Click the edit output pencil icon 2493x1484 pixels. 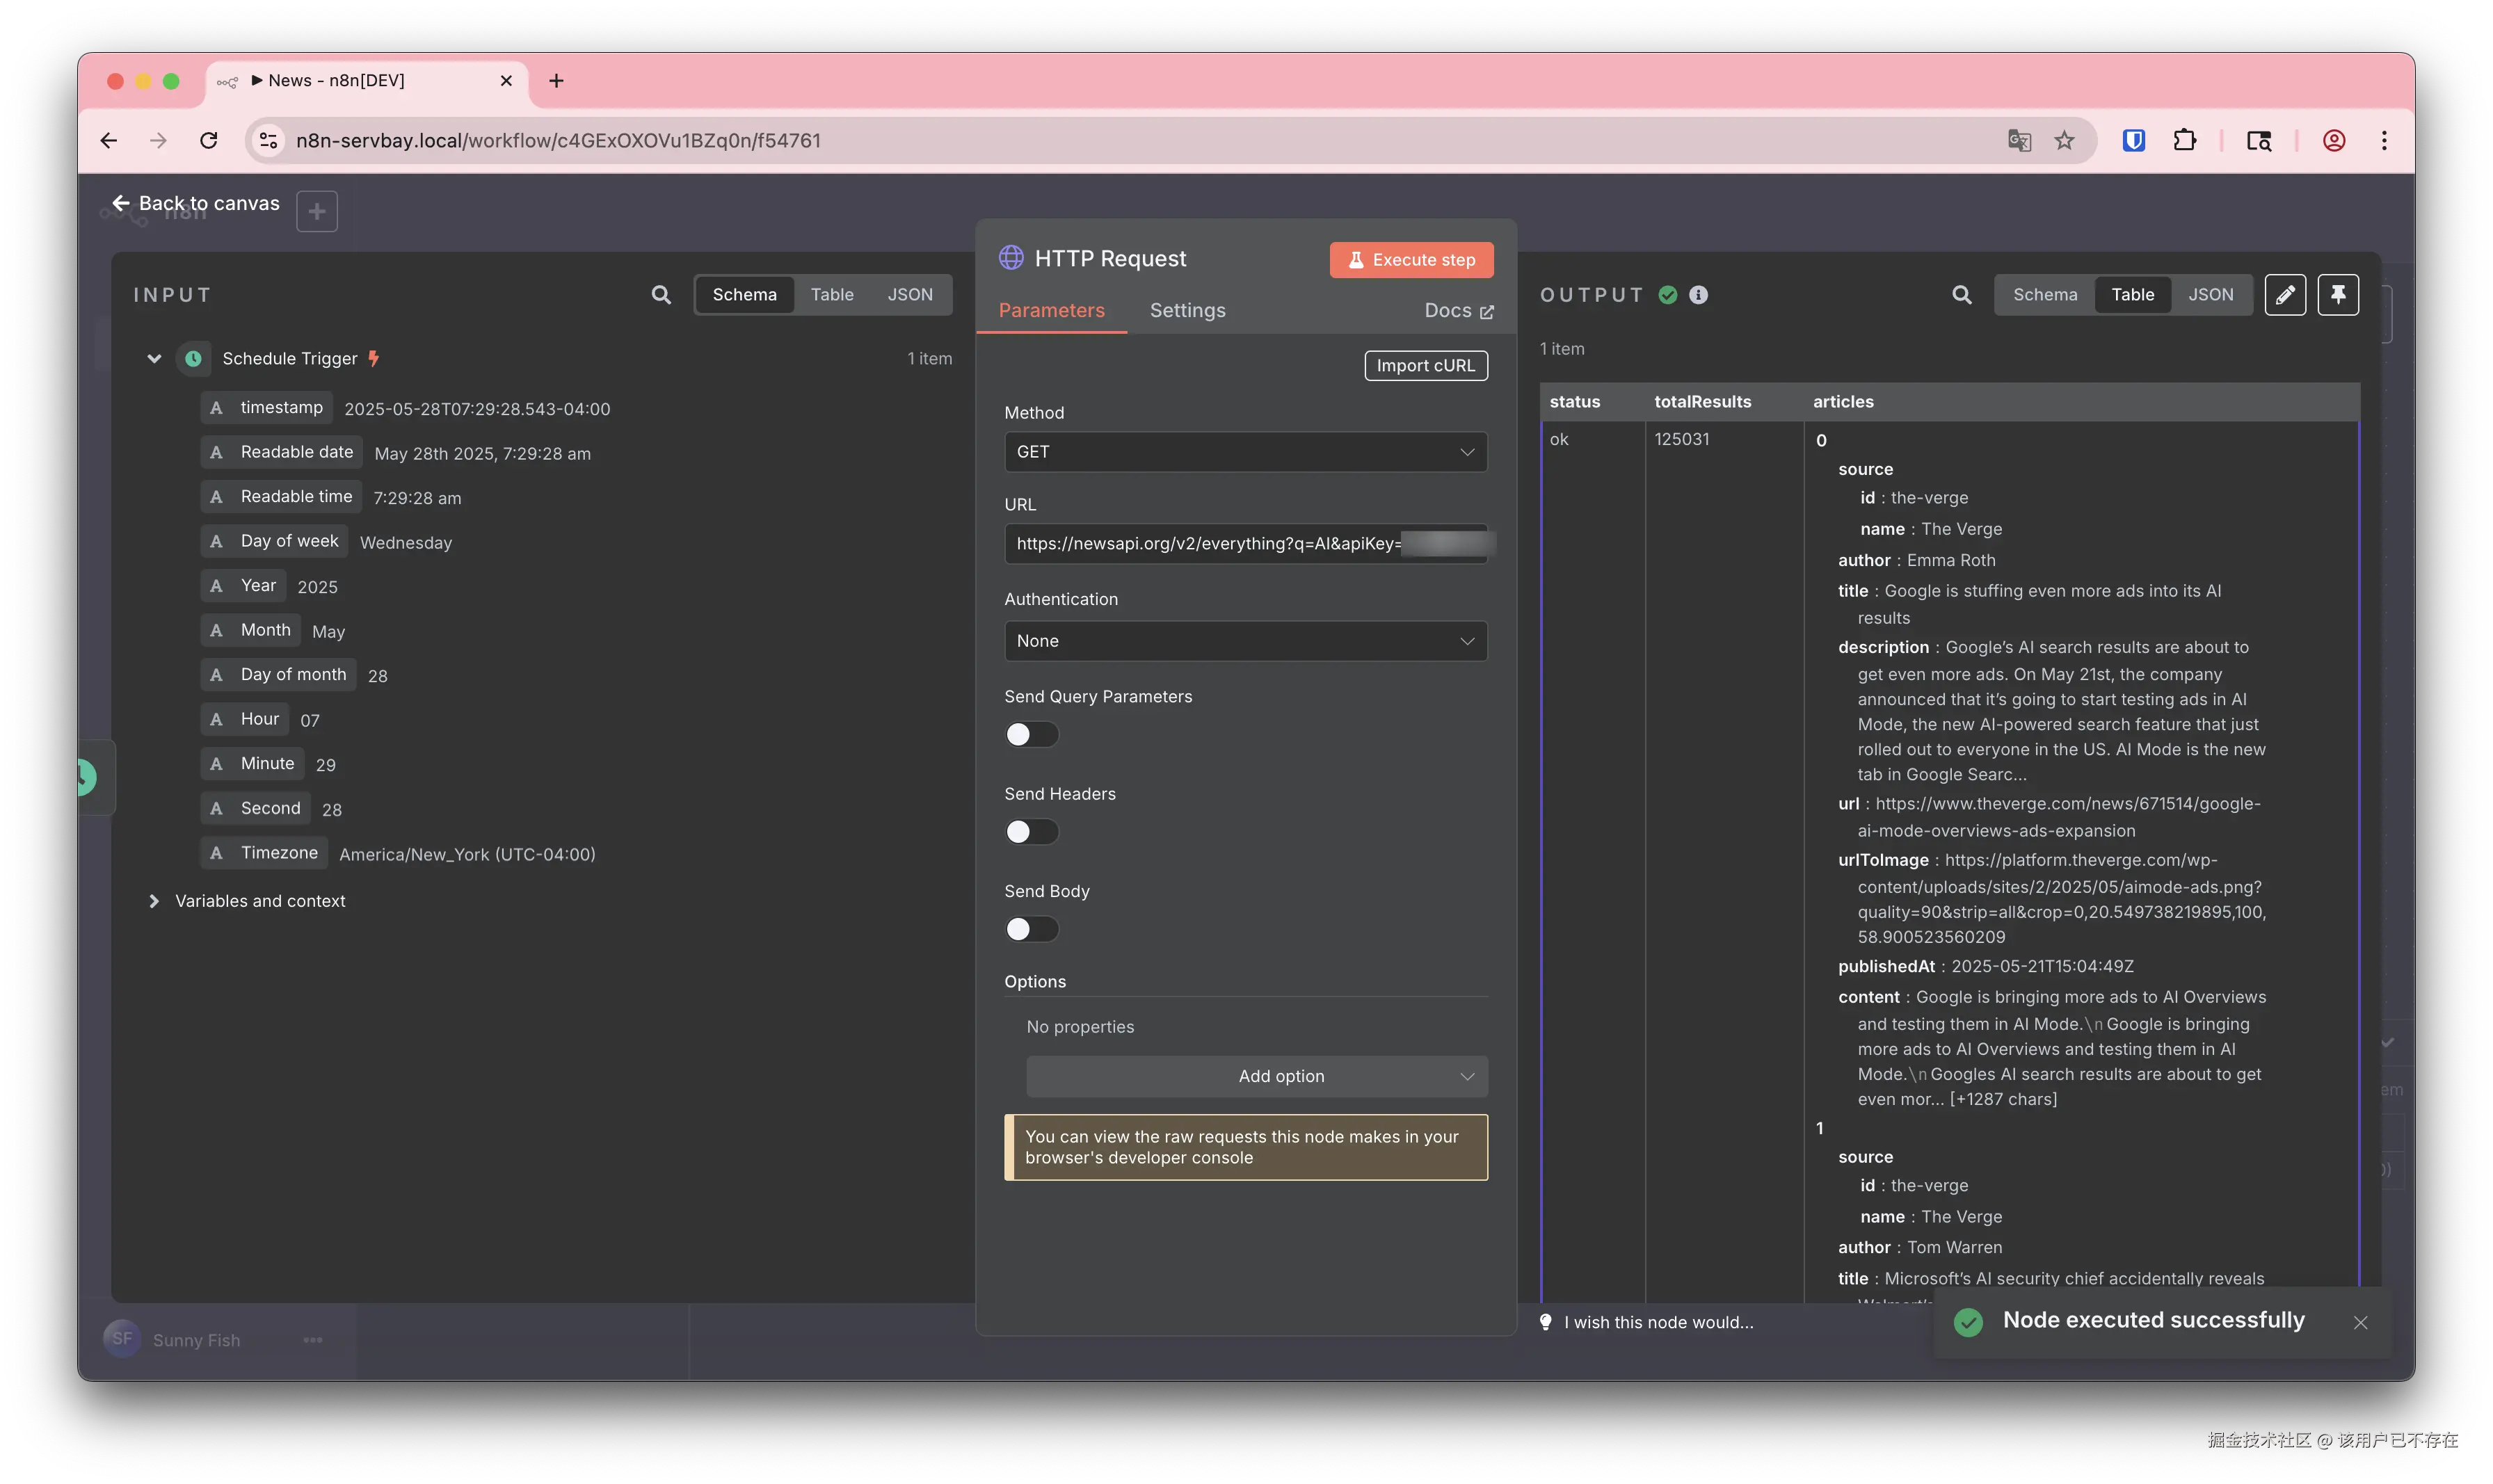click(x=2284, y=295)
